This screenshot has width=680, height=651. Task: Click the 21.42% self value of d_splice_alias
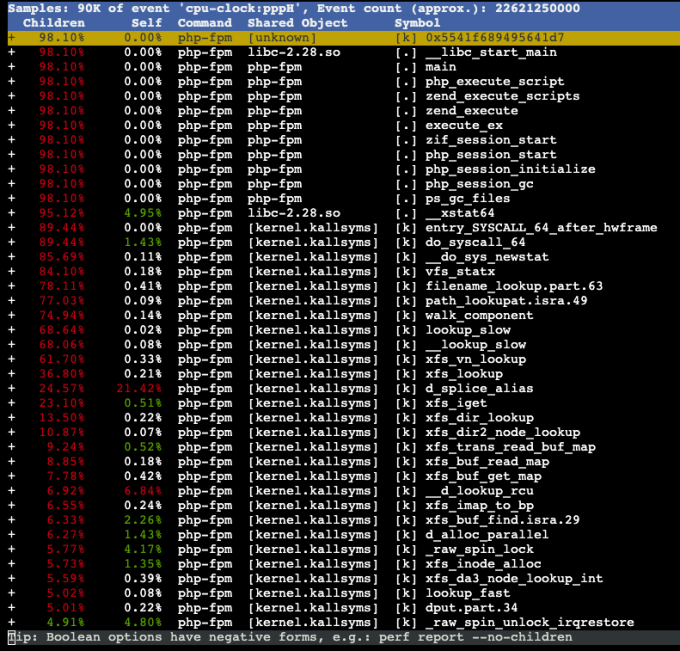click(139, 389)
